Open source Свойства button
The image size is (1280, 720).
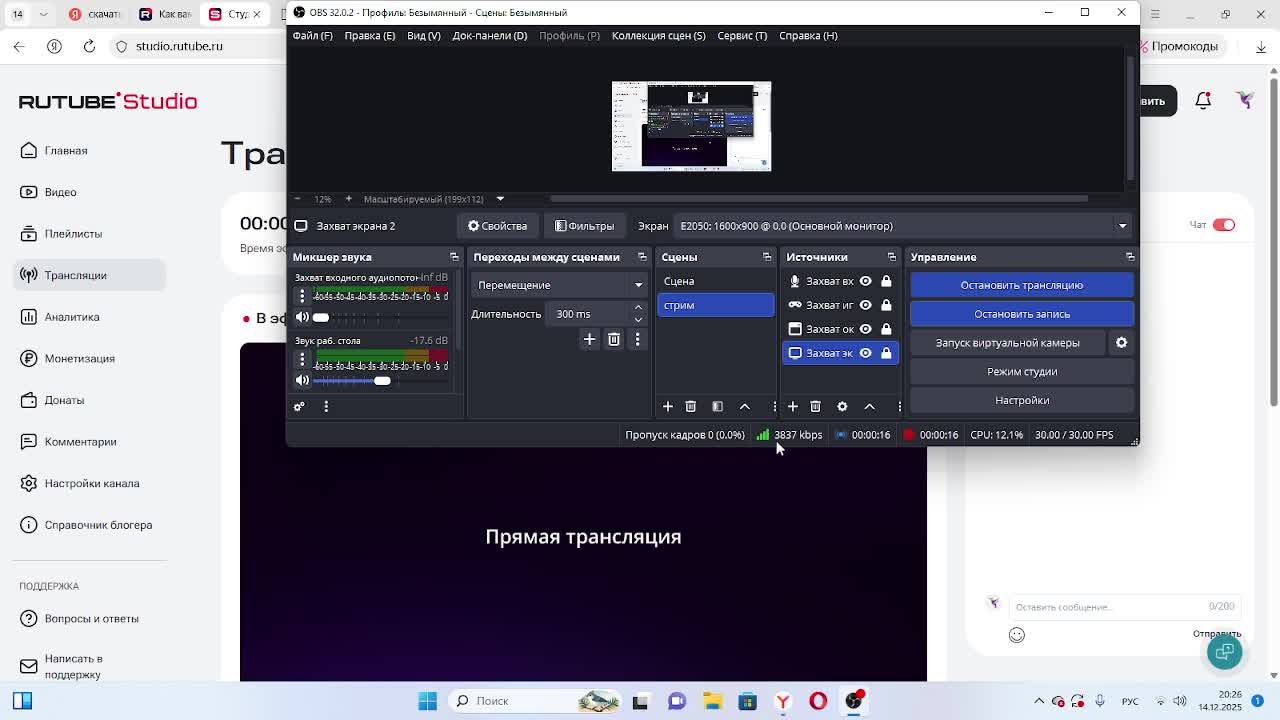[x=497, y=226]
